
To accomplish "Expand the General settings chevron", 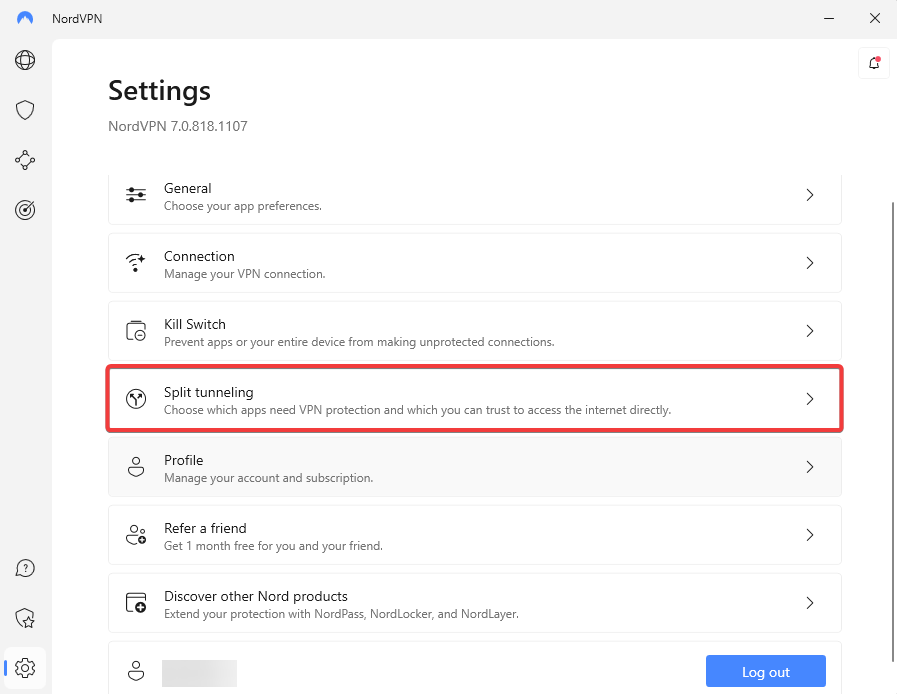I will point(810,195).
